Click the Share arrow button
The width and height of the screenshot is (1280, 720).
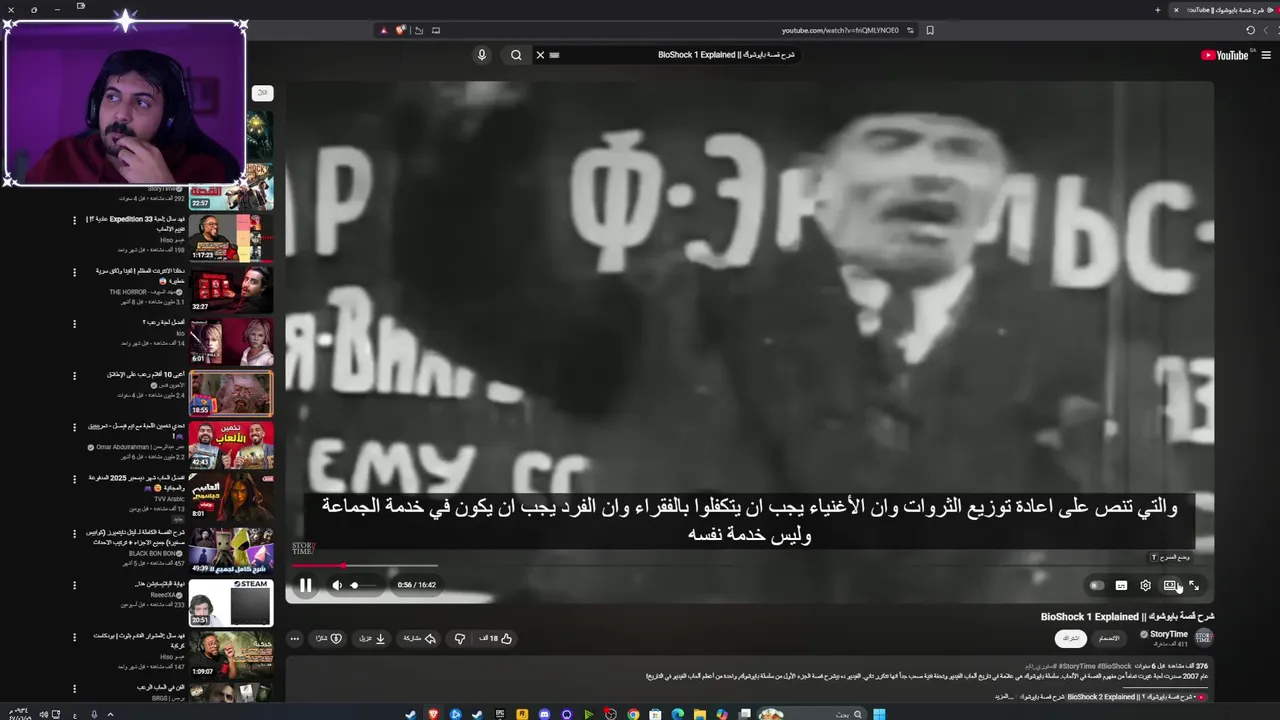(420, 638)
